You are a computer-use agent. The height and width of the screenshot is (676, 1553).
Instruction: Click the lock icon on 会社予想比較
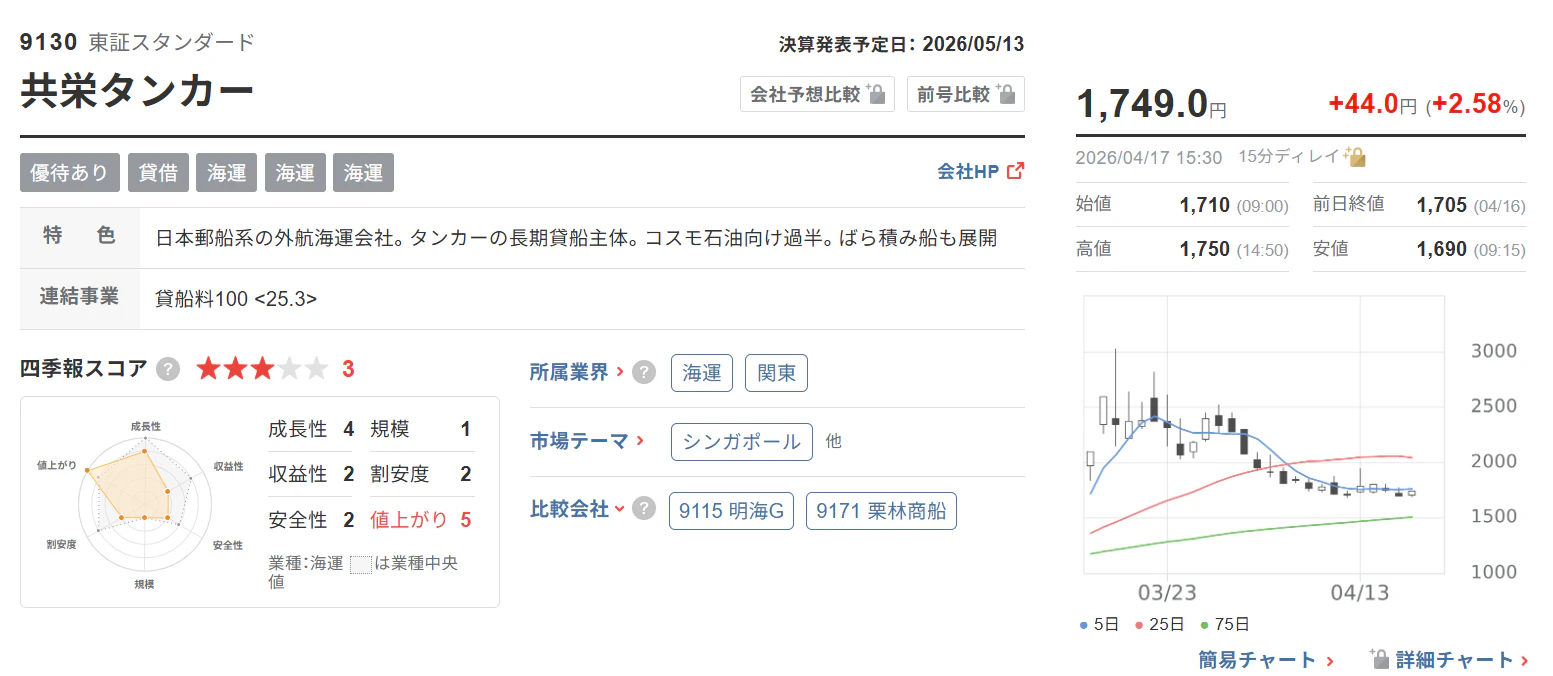(x=875, y=94)
